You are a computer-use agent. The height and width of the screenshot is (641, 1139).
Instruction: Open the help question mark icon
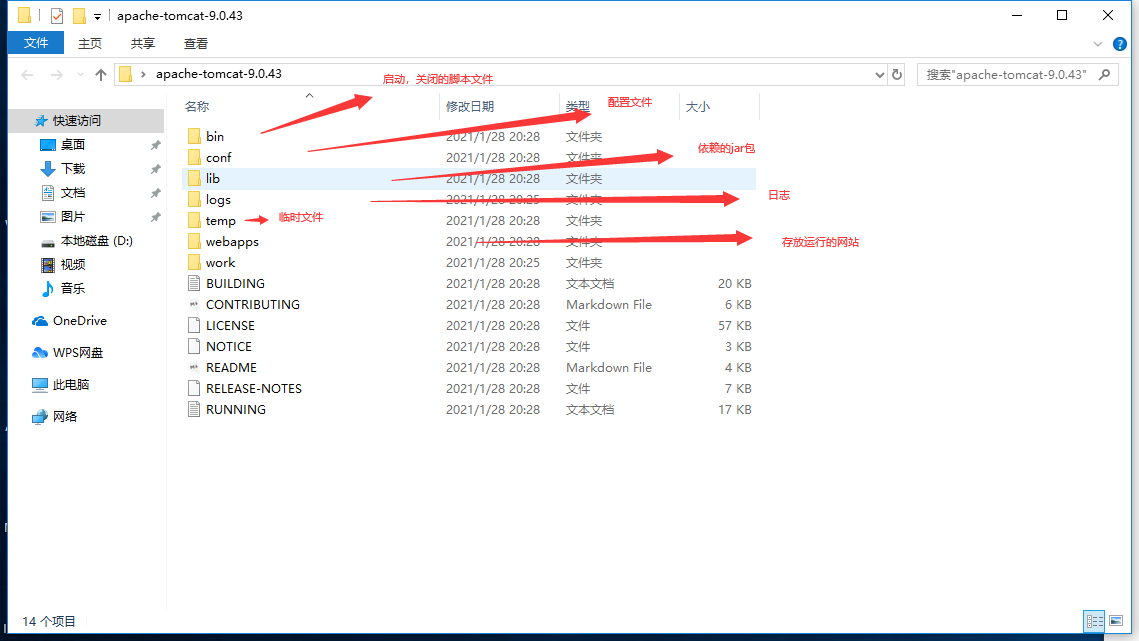pos(1120,44)
